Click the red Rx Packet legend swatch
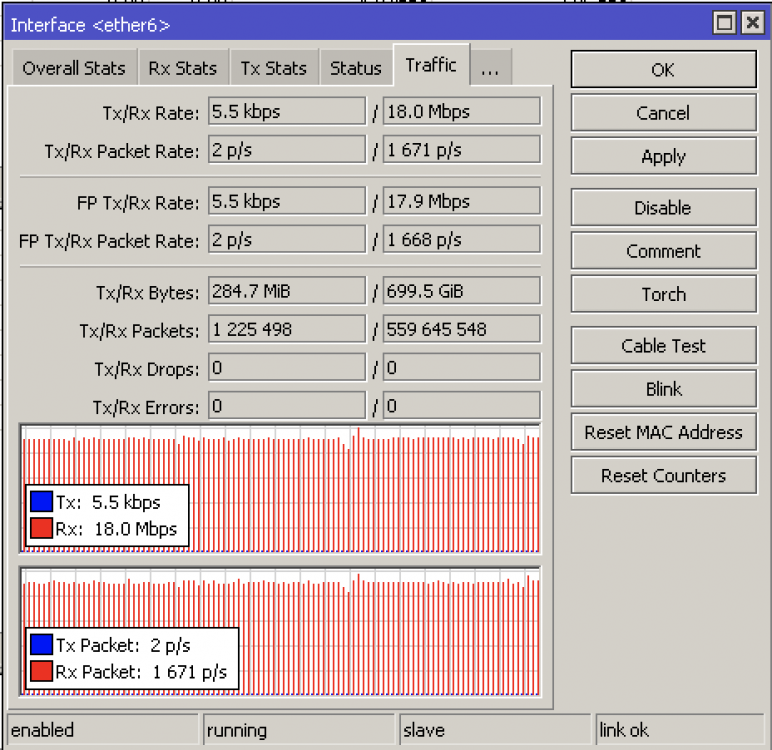This screenshot has height=750, width=772. (x=41, y=672)
